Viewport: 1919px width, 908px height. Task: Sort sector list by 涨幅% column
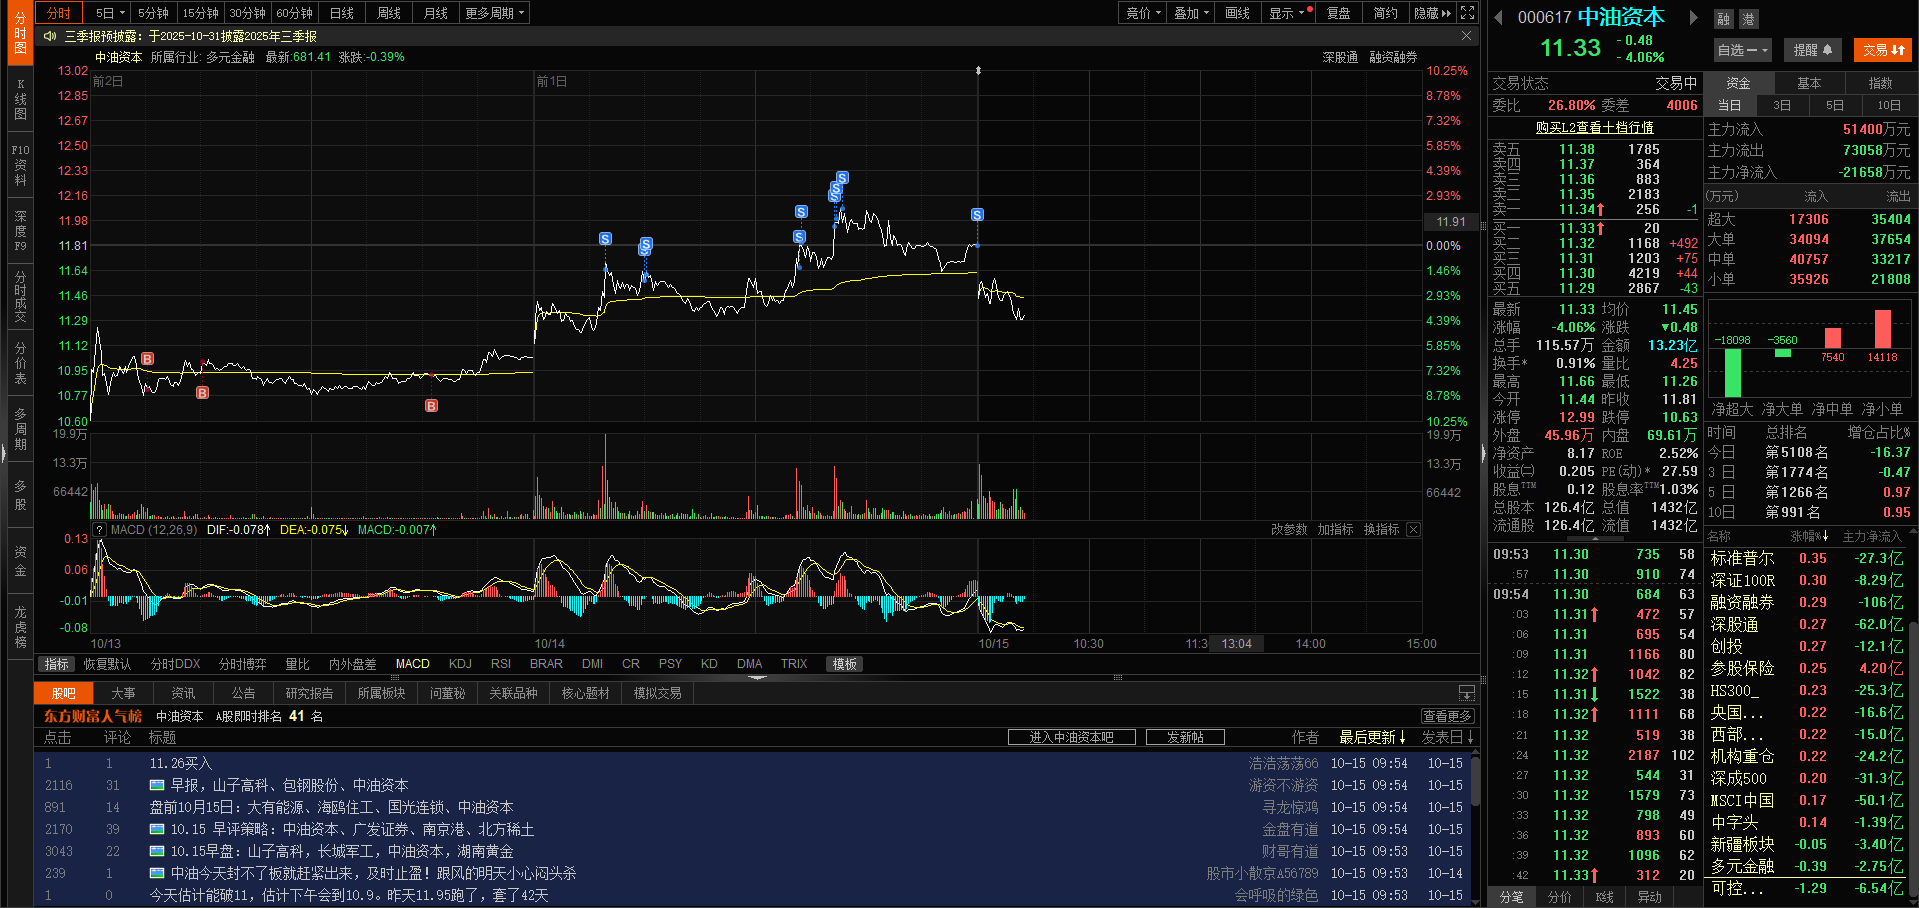click(1809, 537)
